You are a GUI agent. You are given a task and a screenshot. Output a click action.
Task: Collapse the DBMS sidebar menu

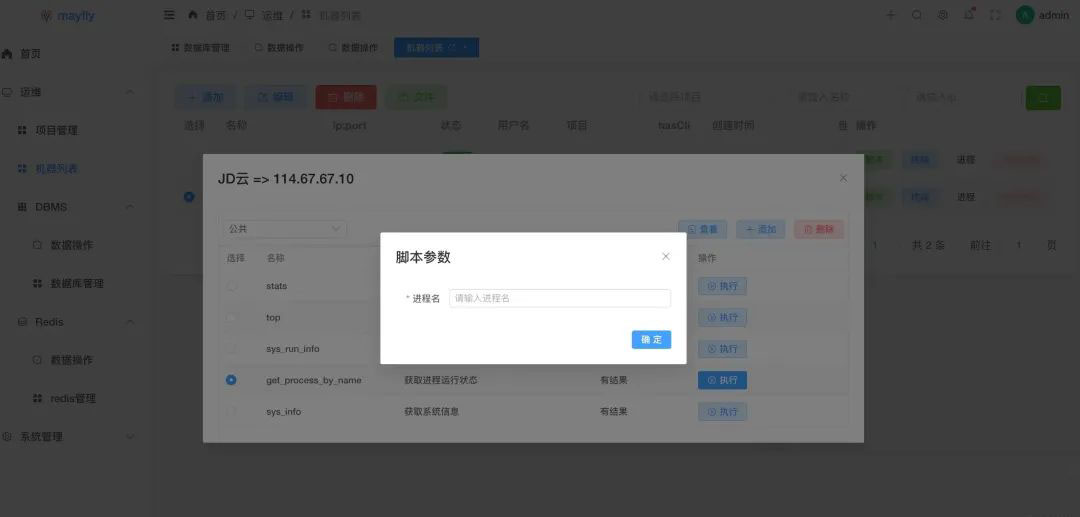tap(130, 207)
